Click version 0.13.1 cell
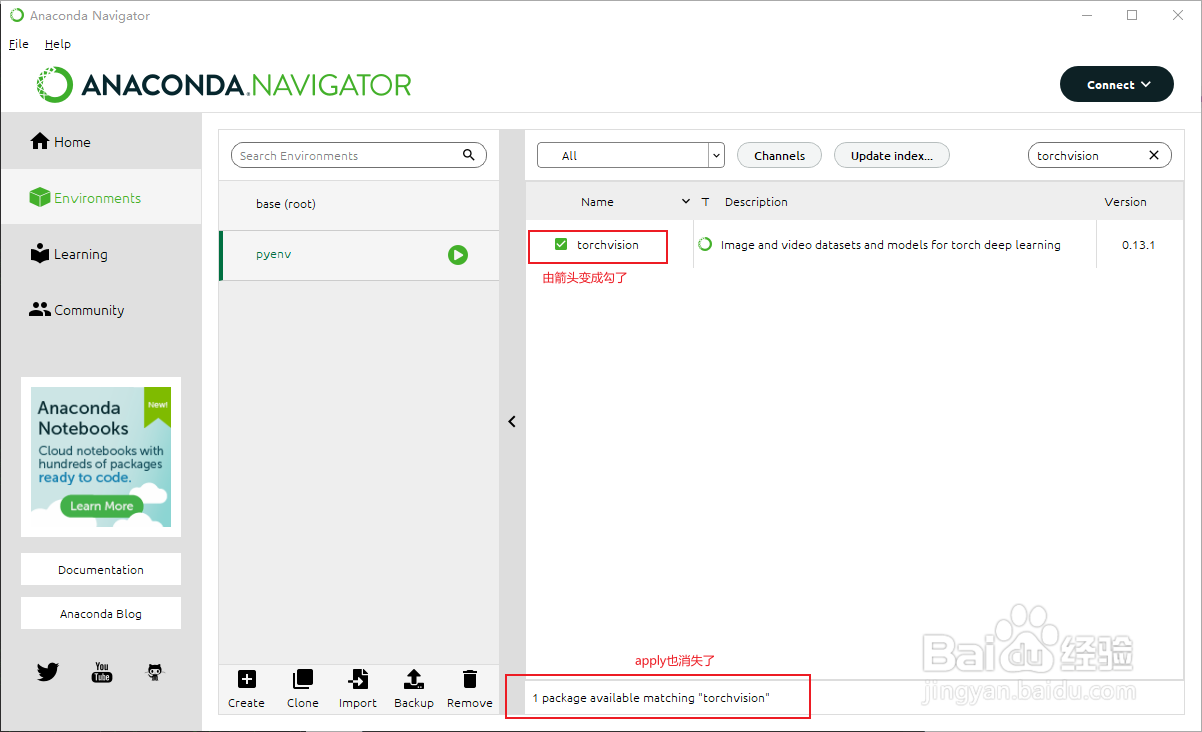This screenshot has height=732, width=1202. (x=1138, y=244)
